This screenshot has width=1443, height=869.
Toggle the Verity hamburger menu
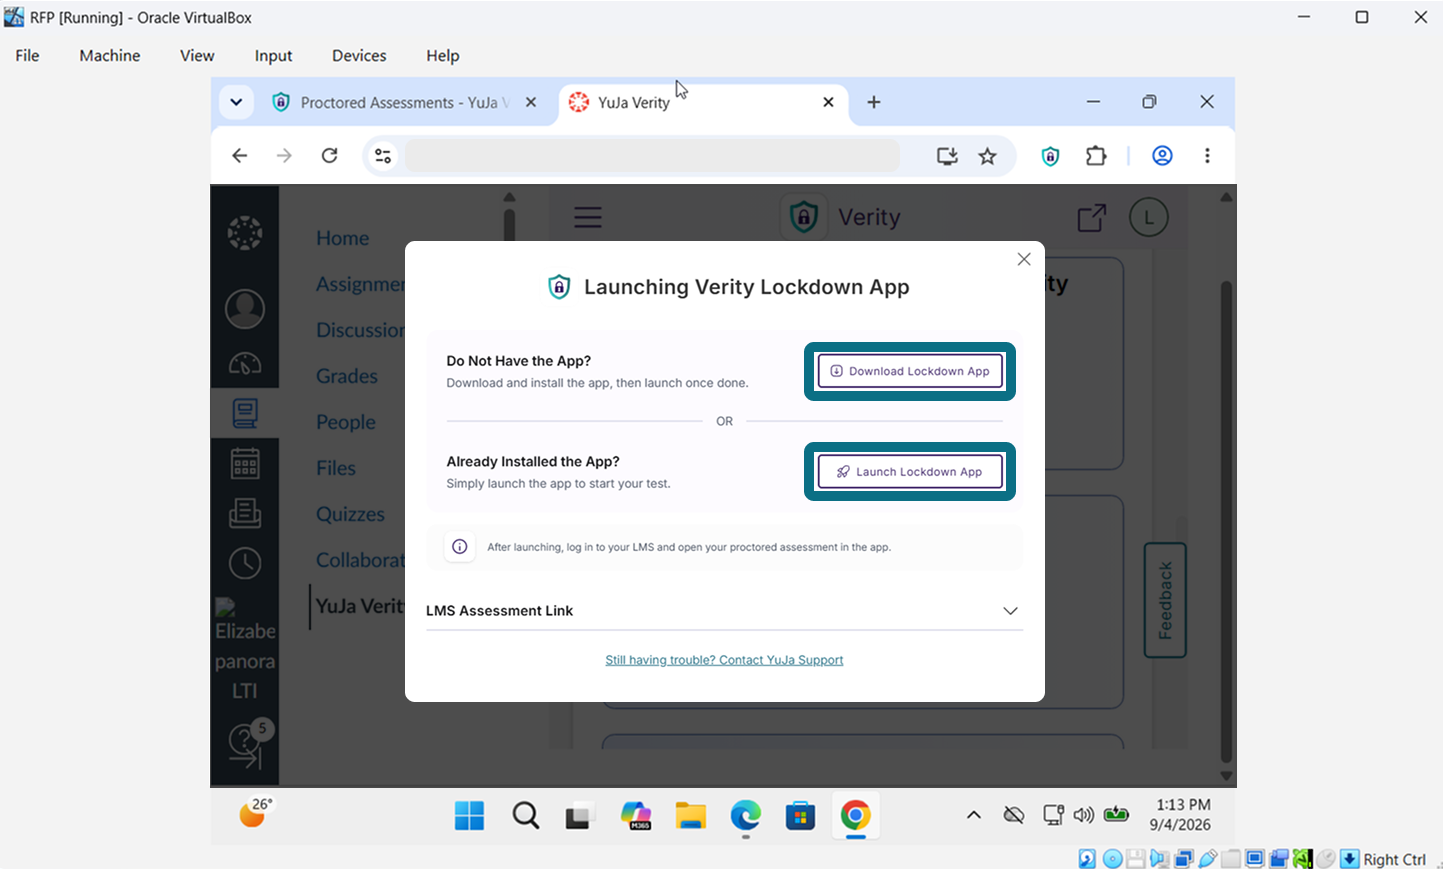click(x=588, y=217)
